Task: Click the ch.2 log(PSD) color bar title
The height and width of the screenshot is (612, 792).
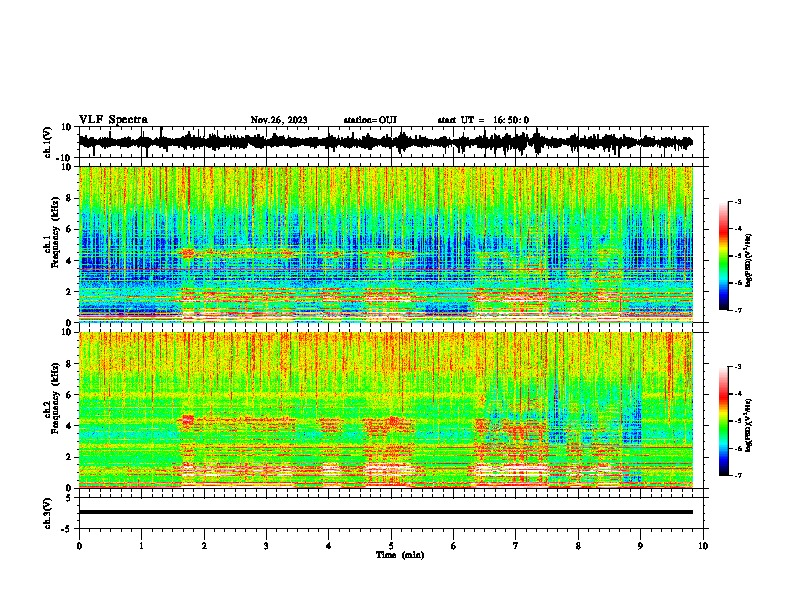Action: tap(748, 425)
